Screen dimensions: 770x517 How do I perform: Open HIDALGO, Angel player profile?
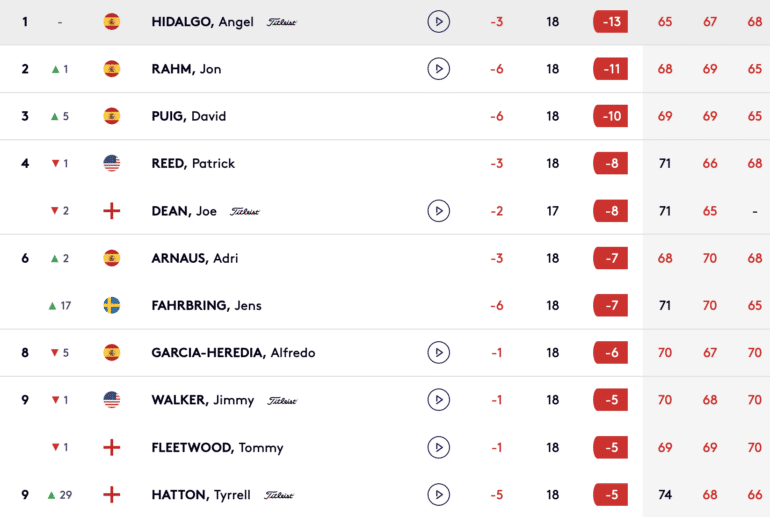[202, 22]
